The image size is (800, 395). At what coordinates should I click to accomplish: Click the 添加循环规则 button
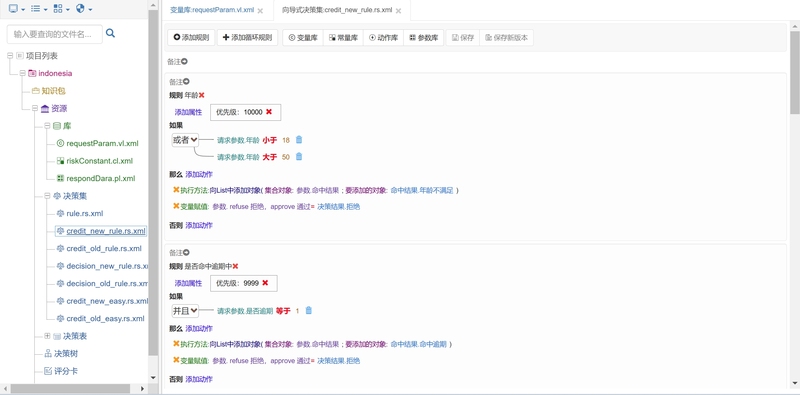(x=247, y=38)
